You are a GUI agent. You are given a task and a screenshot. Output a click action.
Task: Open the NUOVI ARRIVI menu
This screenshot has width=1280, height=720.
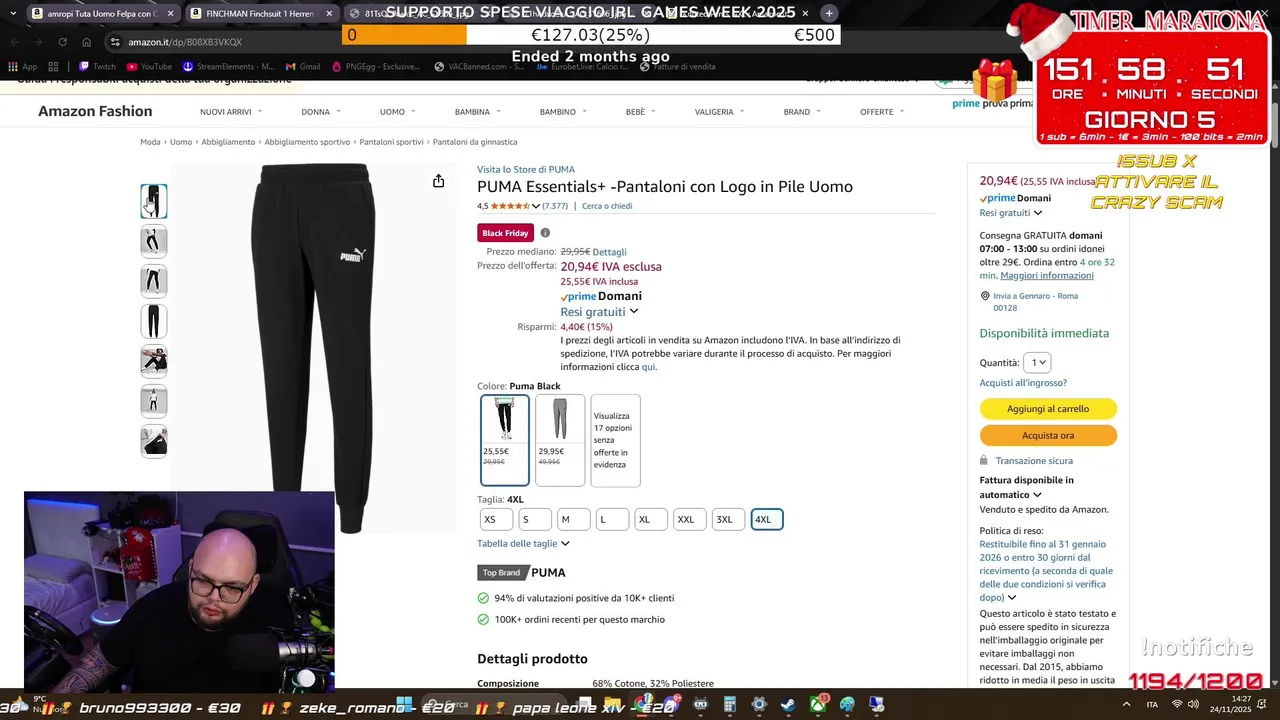coord(231,112)
